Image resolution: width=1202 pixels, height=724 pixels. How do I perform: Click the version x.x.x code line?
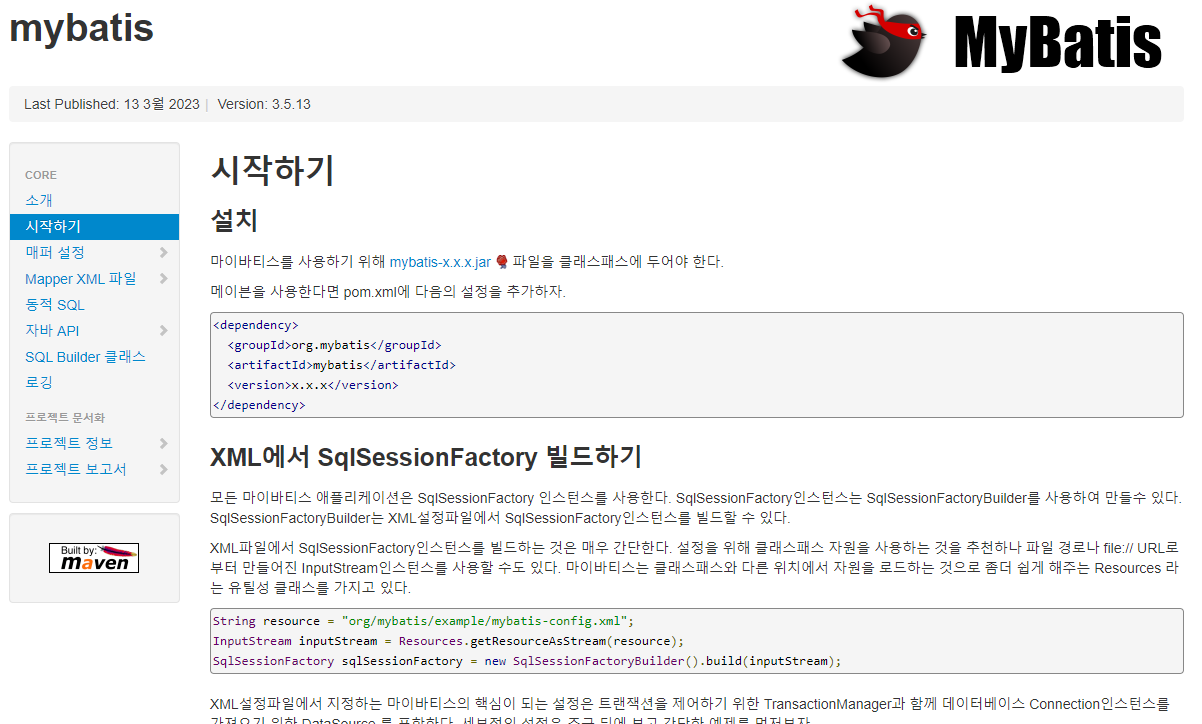313,385
